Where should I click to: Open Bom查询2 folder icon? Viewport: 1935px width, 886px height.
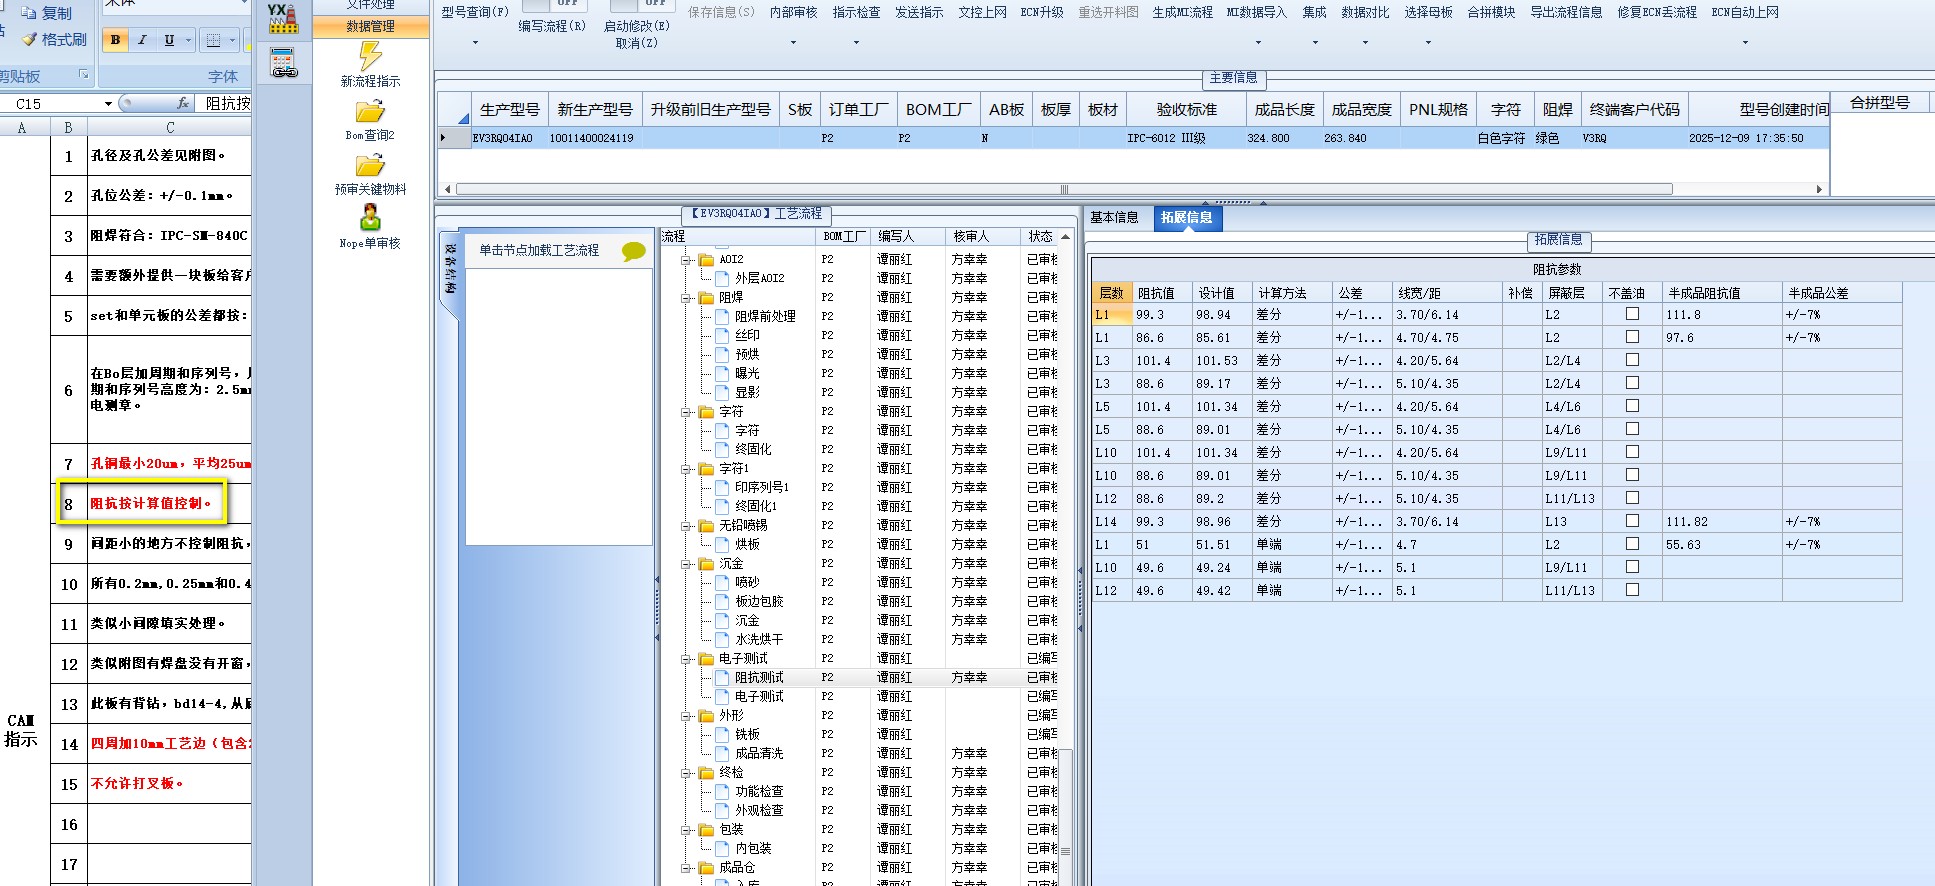point(370,111)
